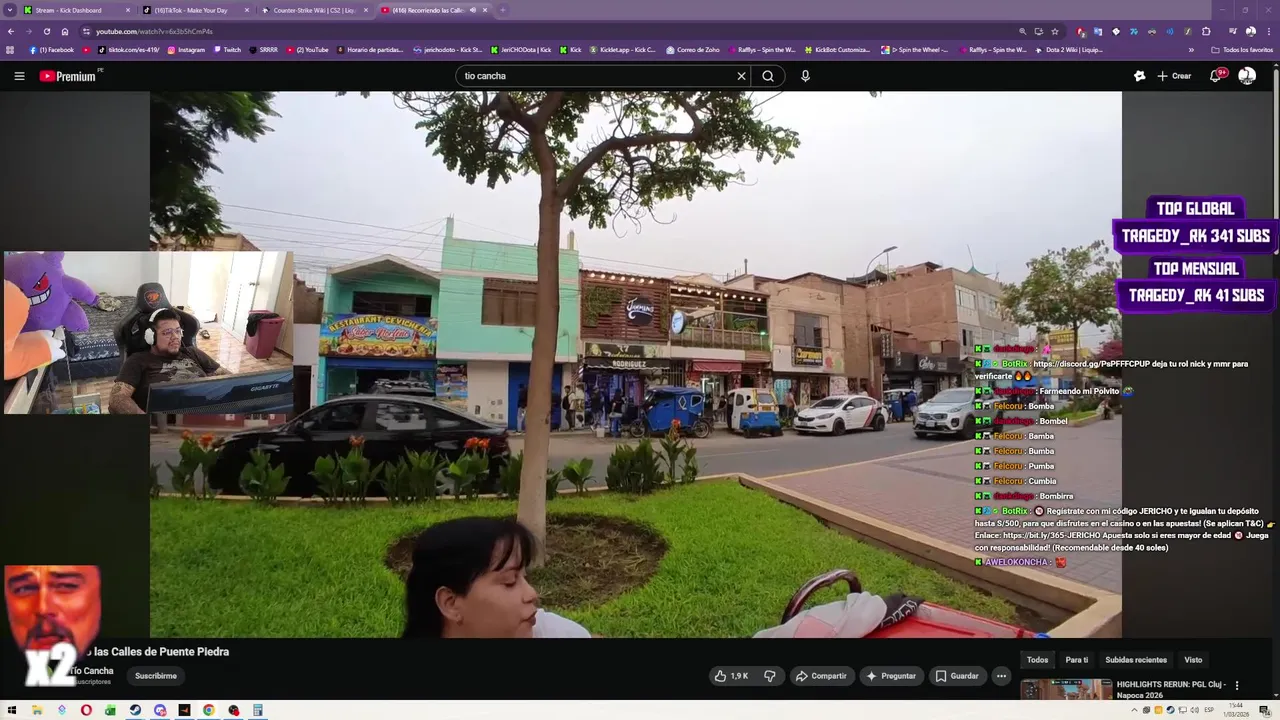Open the YouTube guide hamburger menu
Screen dimensions: 1280x720
coord(19,76)
